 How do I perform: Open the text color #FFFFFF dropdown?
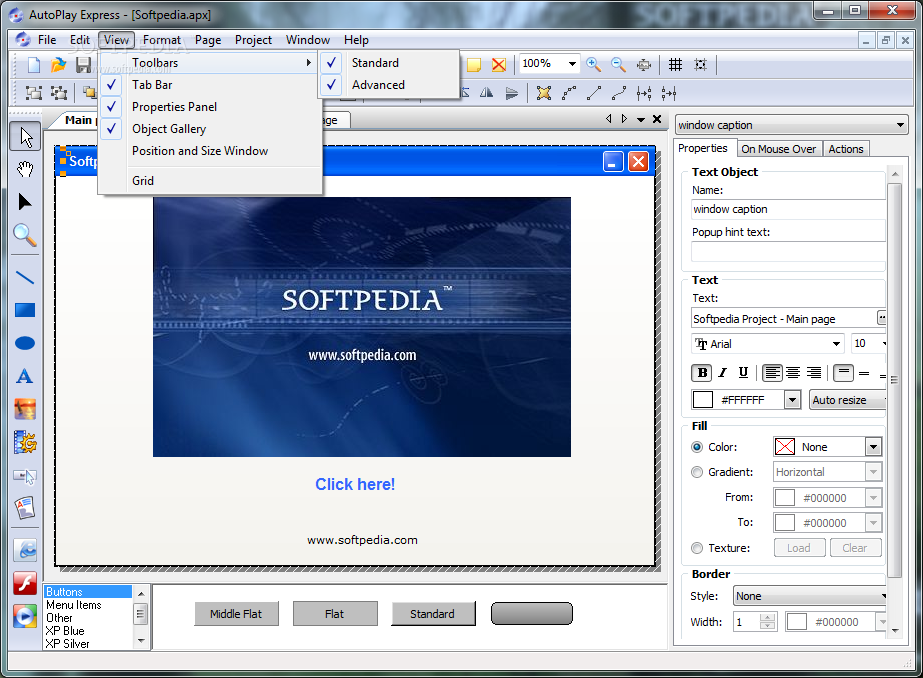pyautogui.click(x=792, y=400)
